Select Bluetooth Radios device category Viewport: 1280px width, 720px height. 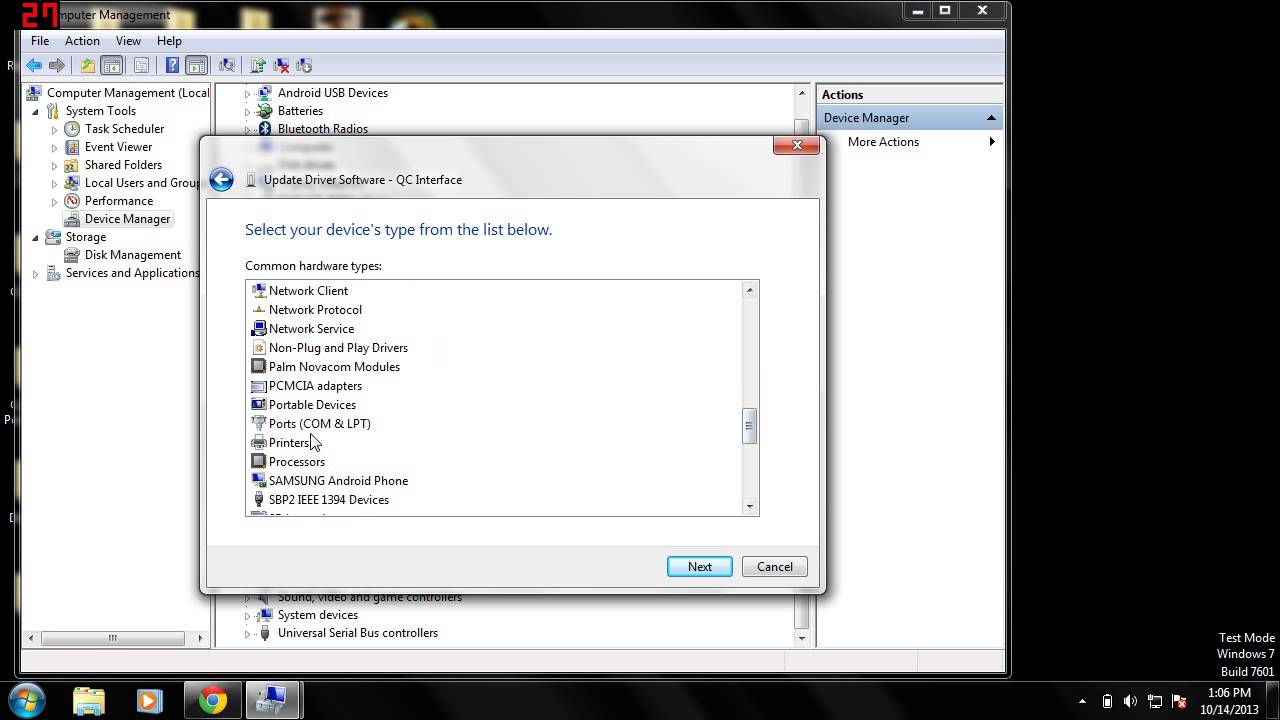coord(322,129)
